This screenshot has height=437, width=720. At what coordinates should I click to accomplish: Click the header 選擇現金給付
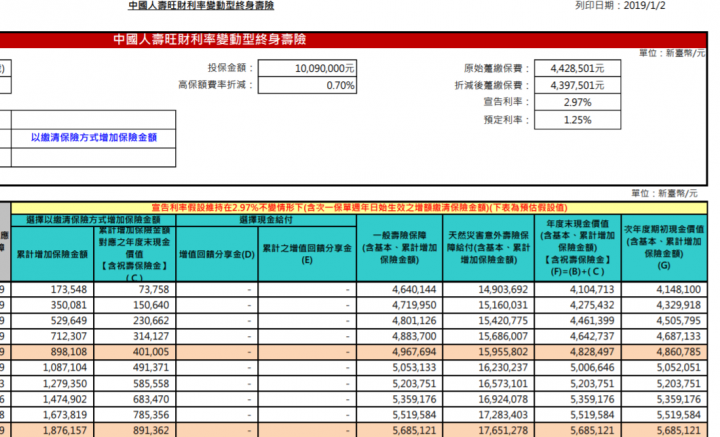(x=266, y=220)
